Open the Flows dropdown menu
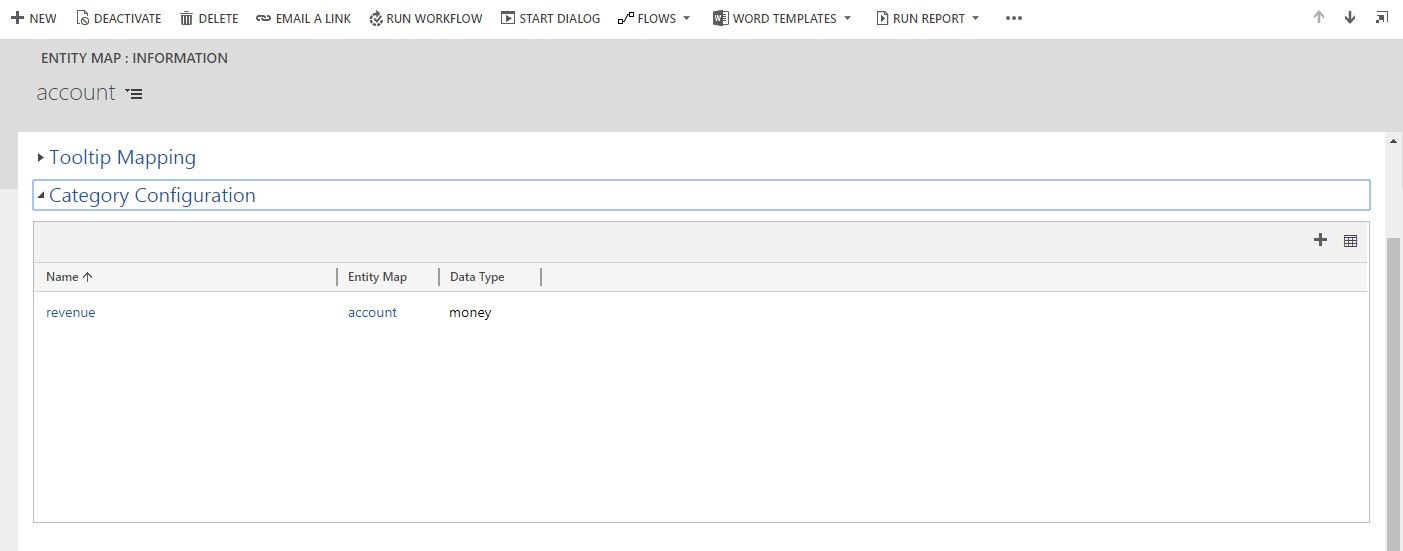Screen dimensions: 1403x551 [654, 18]
